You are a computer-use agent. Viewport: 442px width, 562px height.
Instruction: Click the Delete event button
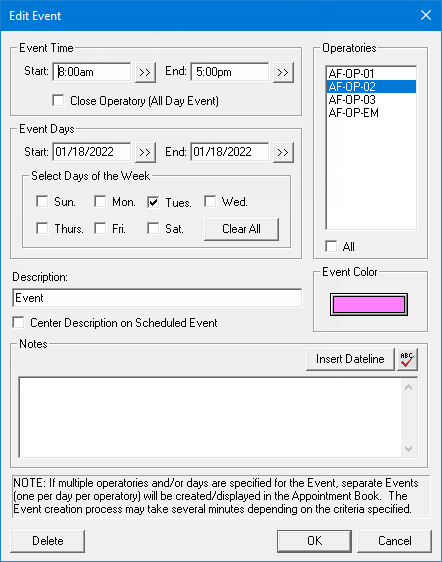tap(48, 541)
